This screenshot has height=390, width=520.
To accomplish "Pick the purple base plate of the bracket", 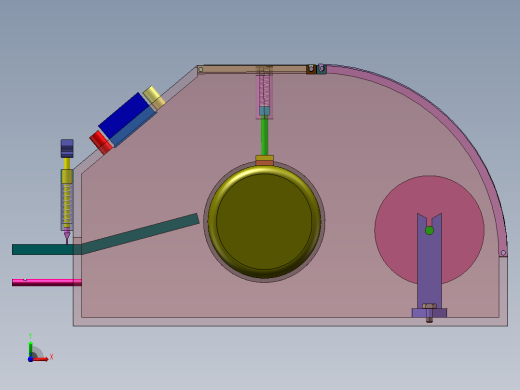I will point(429,313).
